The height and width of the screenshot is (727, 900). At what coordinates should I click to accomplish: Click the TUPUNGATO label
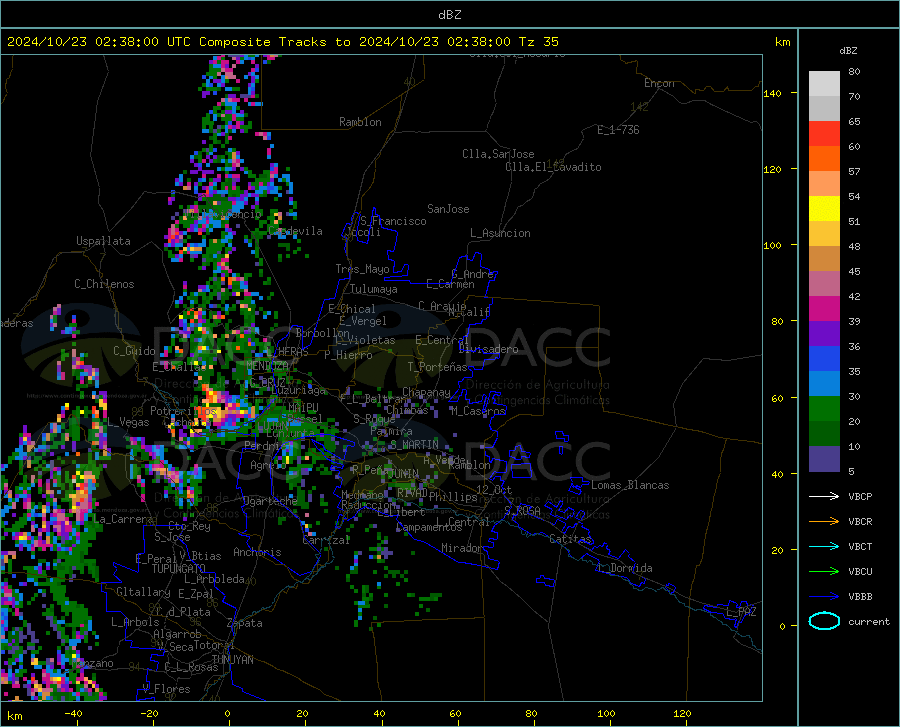179,569
